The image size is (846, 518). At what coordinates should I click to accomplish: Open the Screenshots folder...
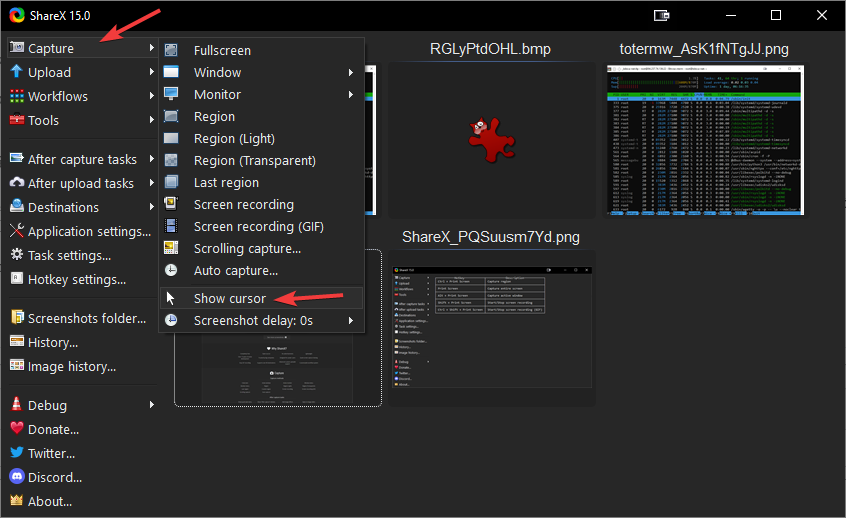(x=87, y=318)
